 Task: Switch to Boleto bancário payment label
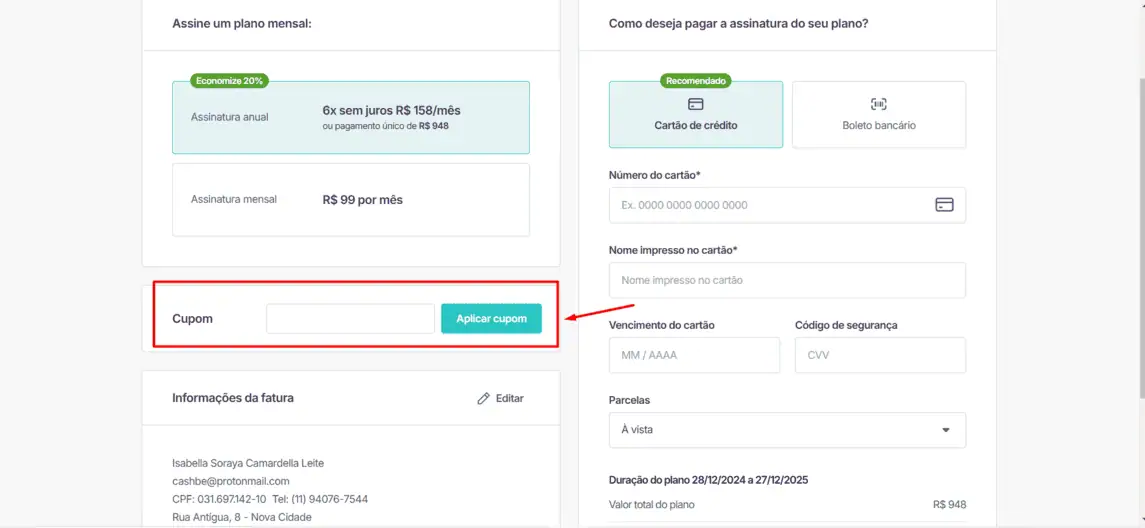[x=879, y=126]
